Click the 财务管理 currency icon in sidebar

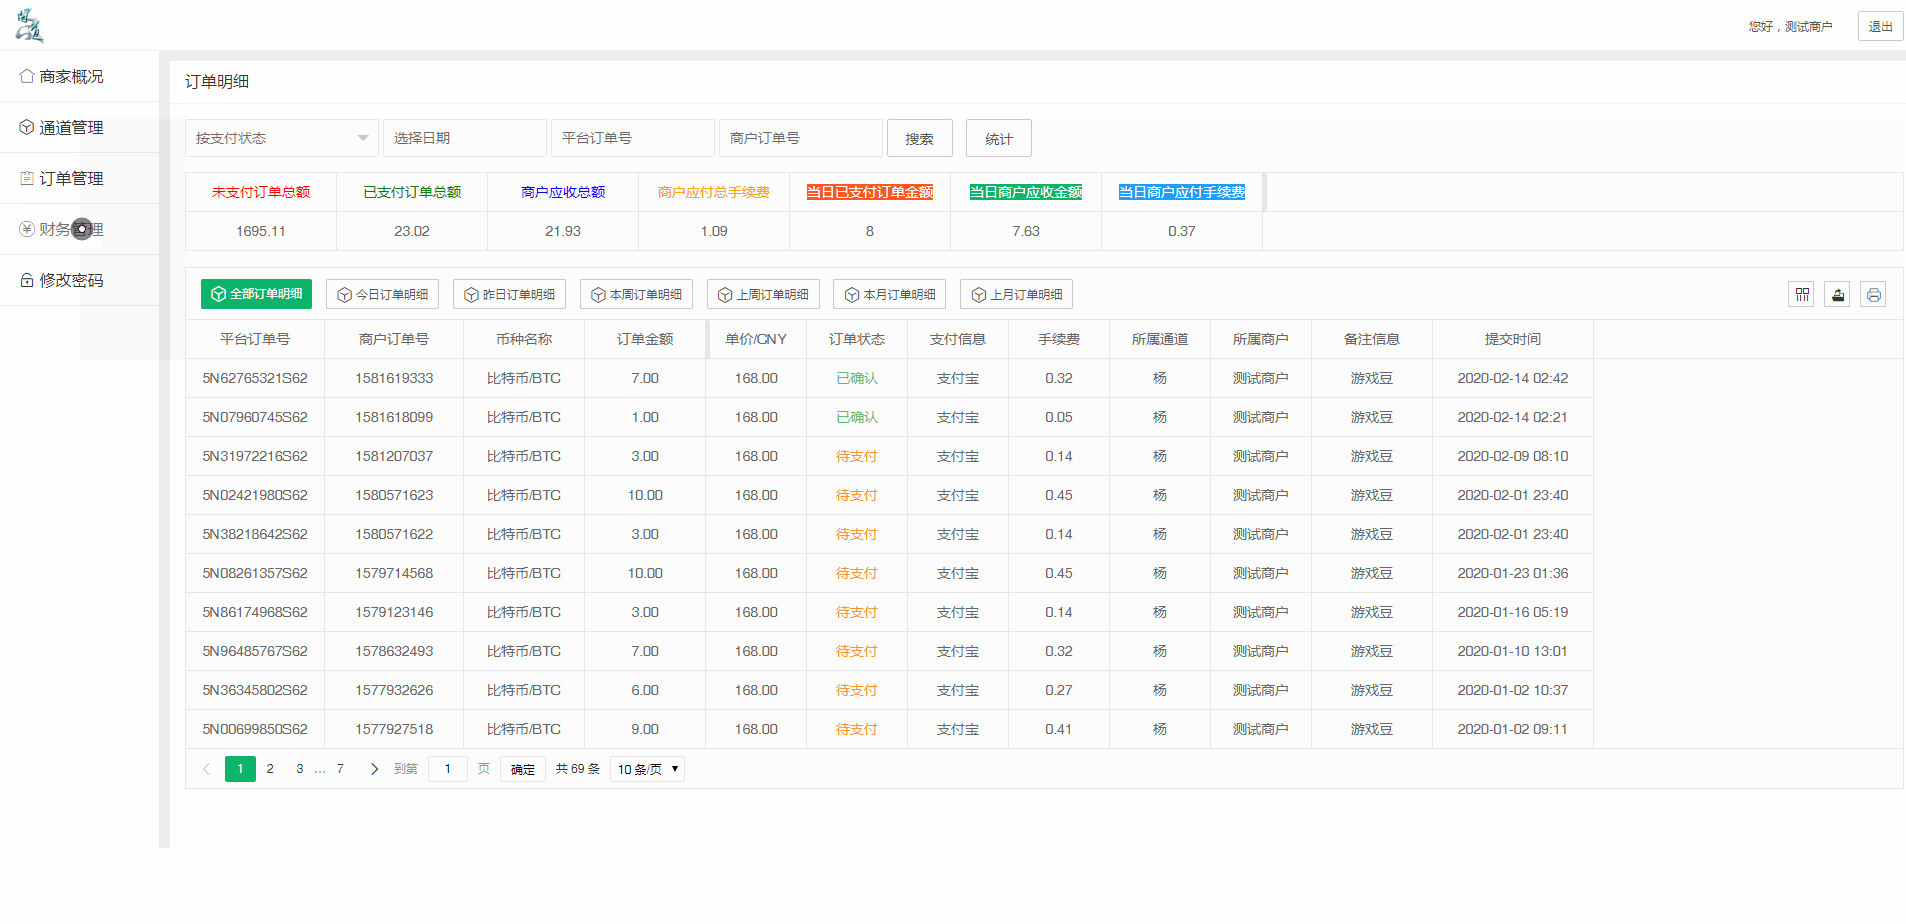click(x=24, y=229)
